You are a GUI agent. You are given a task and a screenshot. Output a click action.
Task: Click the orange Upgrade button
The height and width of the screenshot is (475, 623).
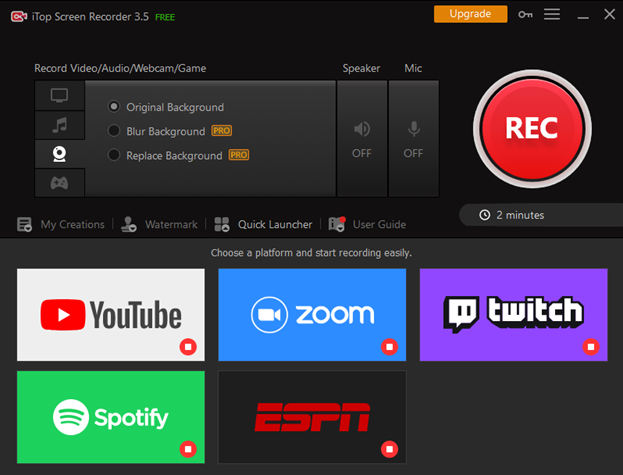click(x=470, y=14)
